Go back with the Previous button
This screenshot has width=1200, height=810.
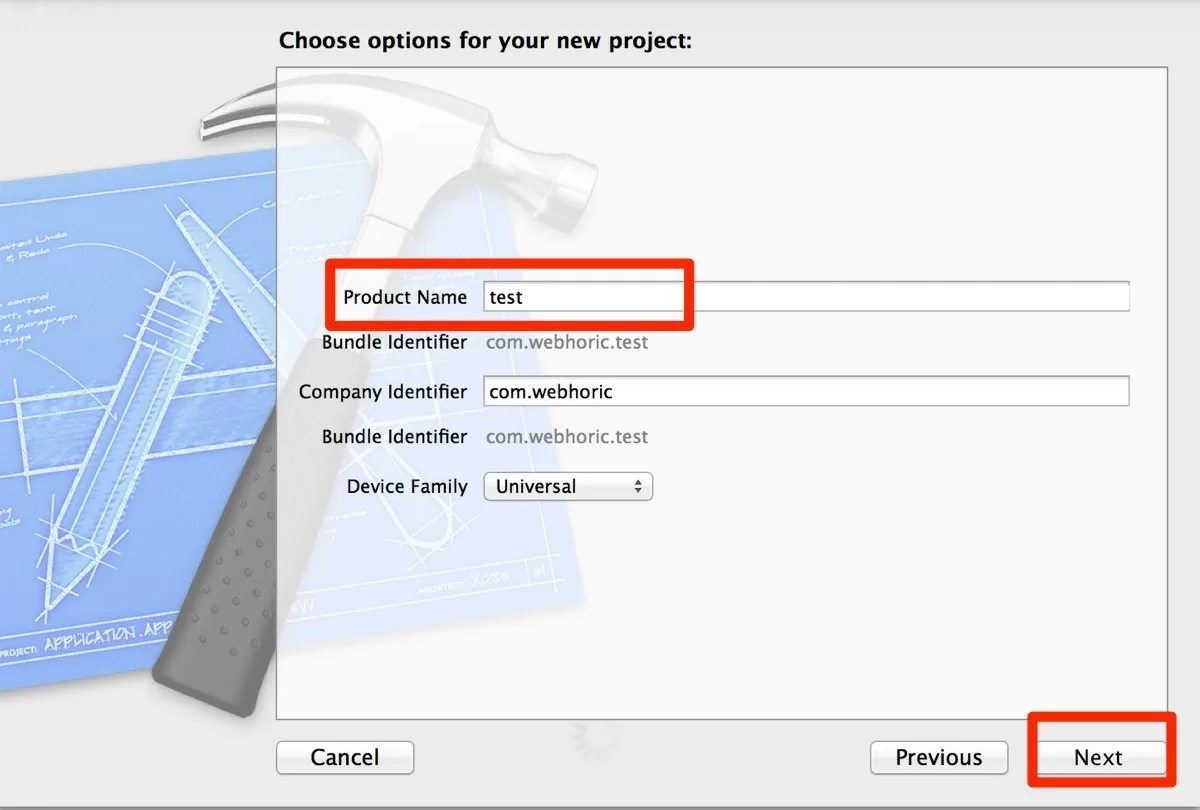(x=938, y=758)
